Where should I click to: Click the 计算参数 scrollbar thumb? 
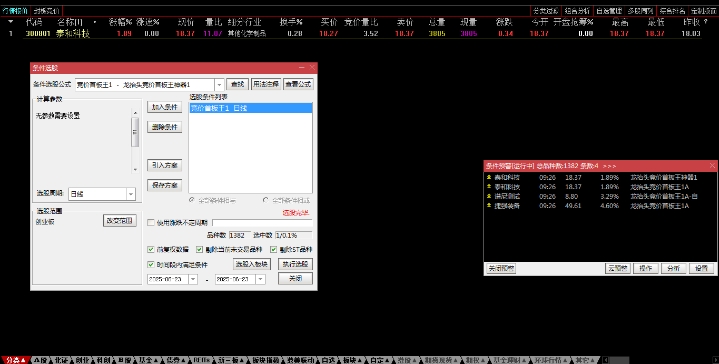[x=135, y=132]
